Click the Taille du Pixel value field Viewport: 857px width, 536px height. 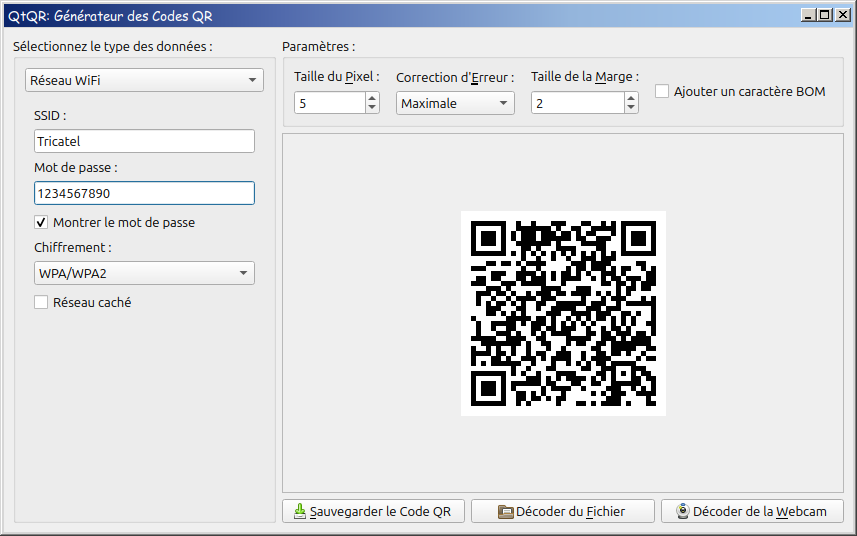pyautogui.click(x=330, y=103)
